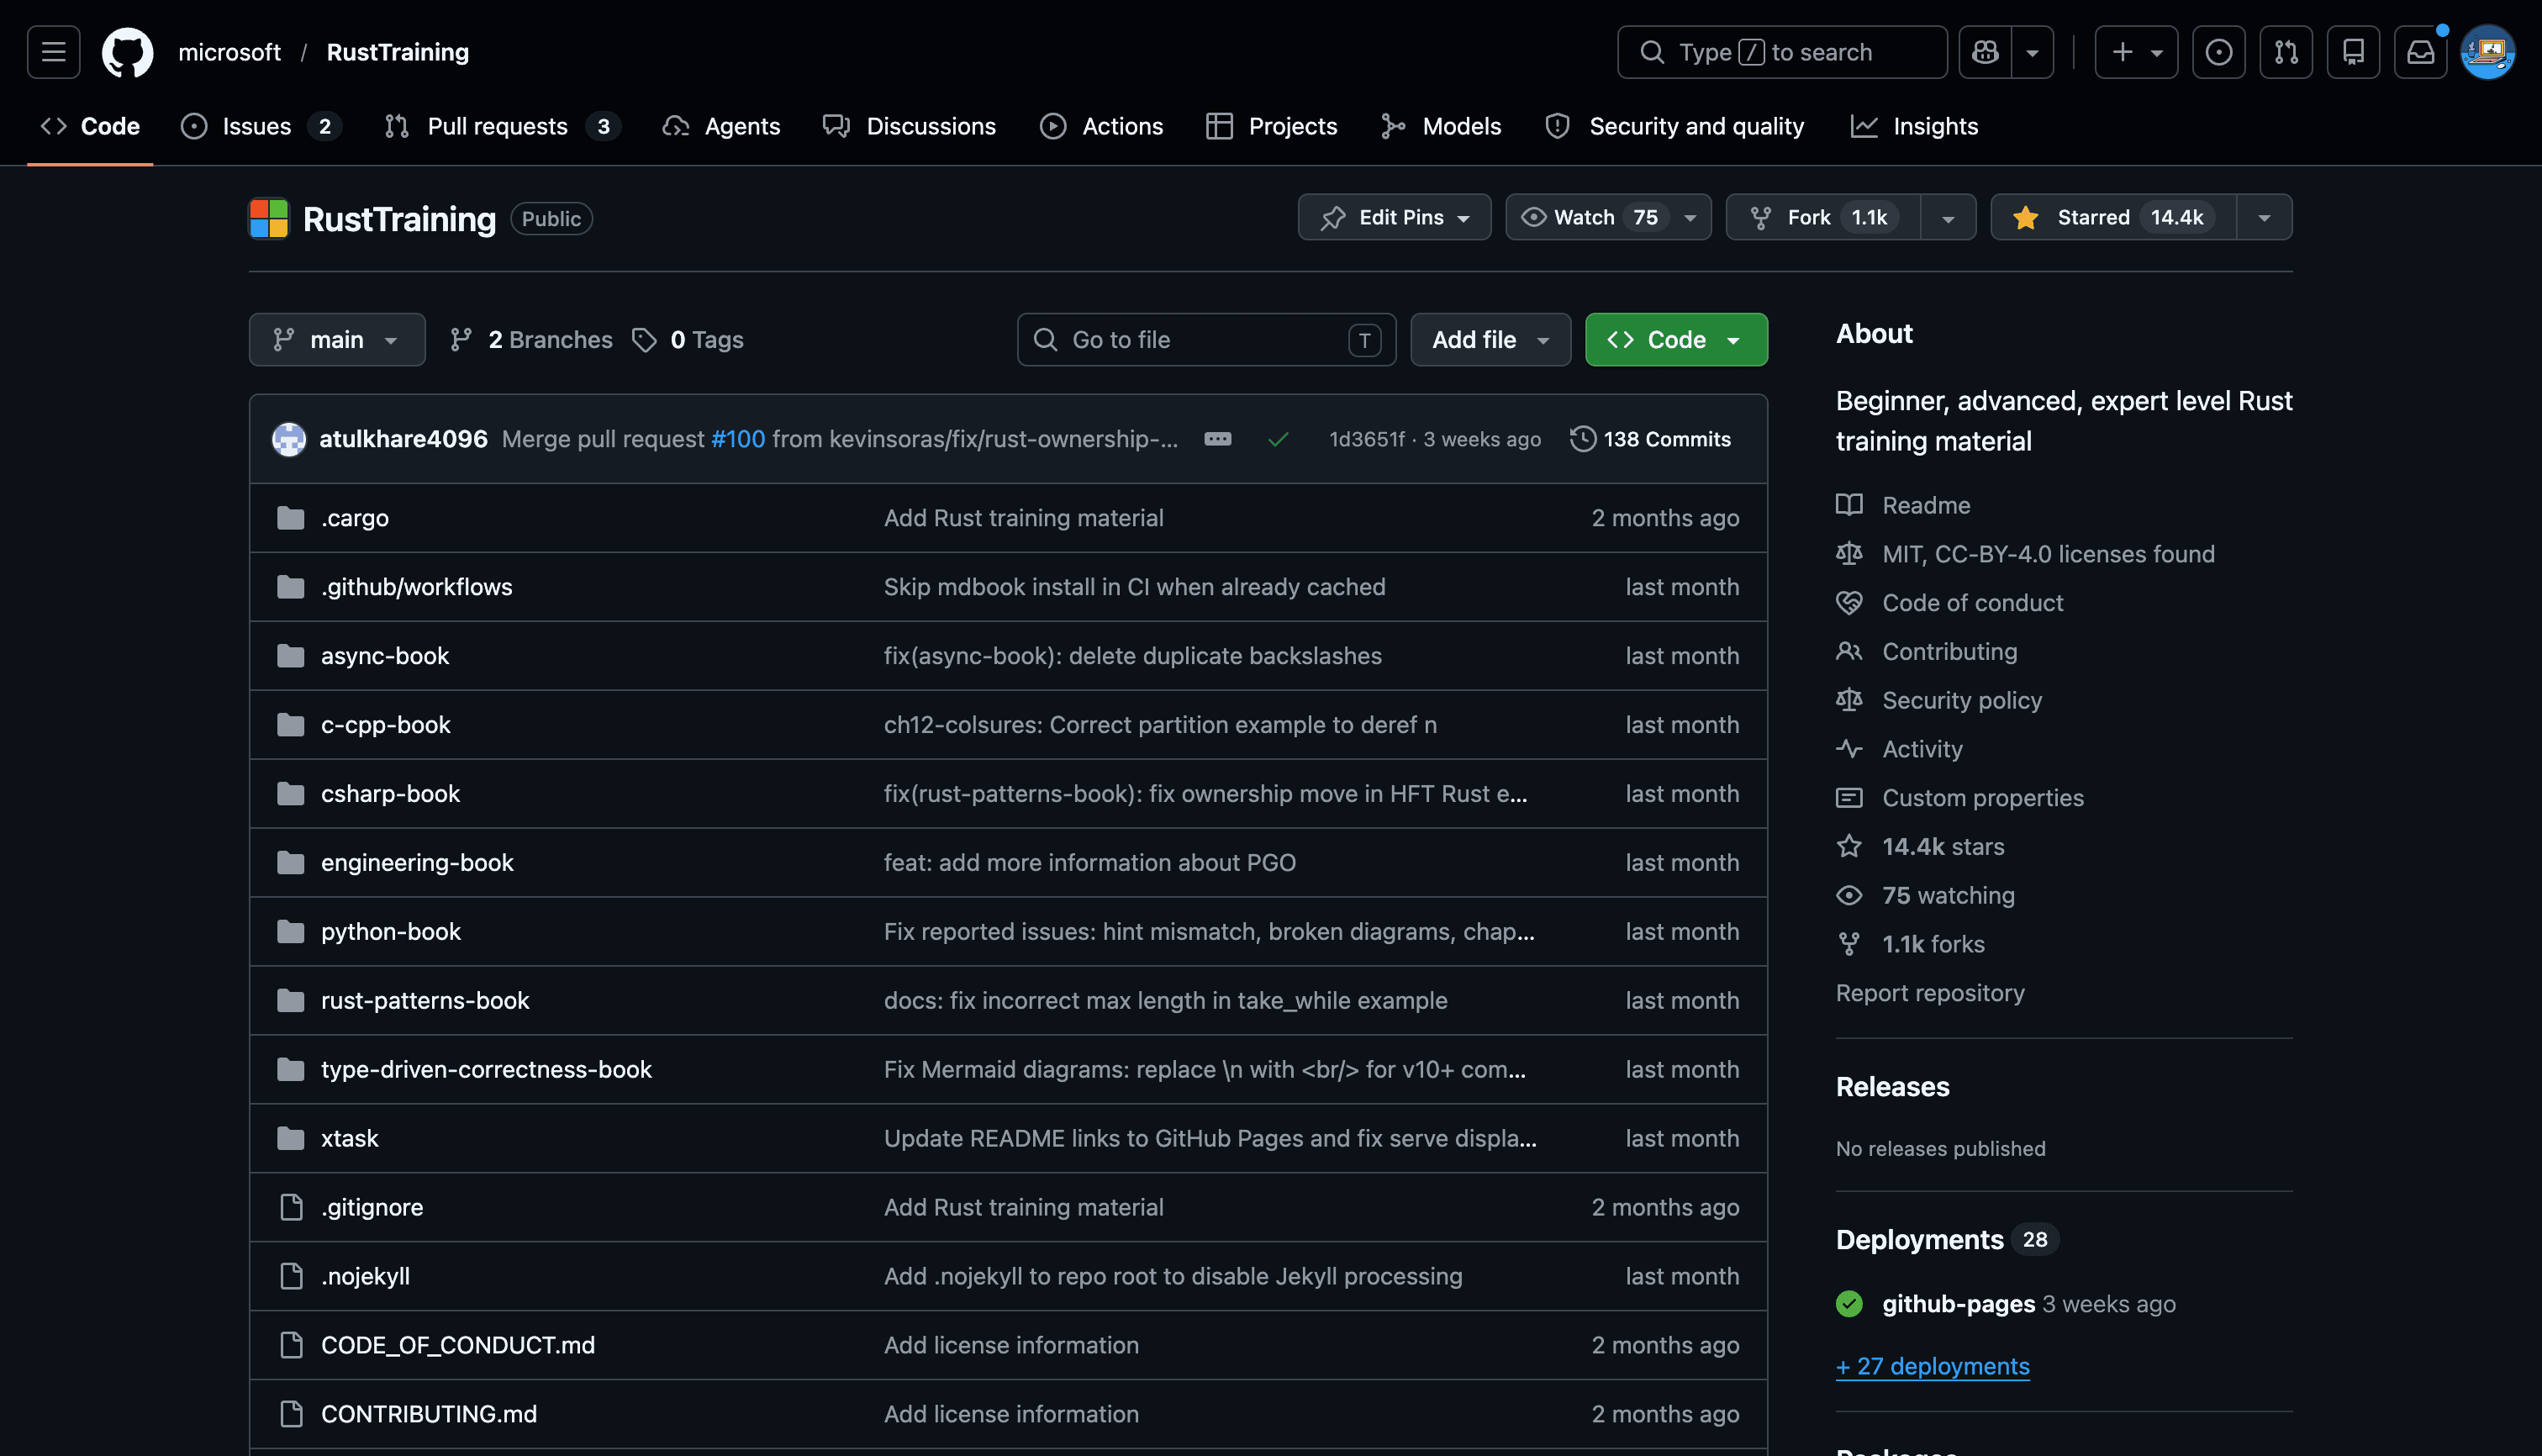Open the Actions tab
The image size is (2542, 1456).
pos(1101,126)
